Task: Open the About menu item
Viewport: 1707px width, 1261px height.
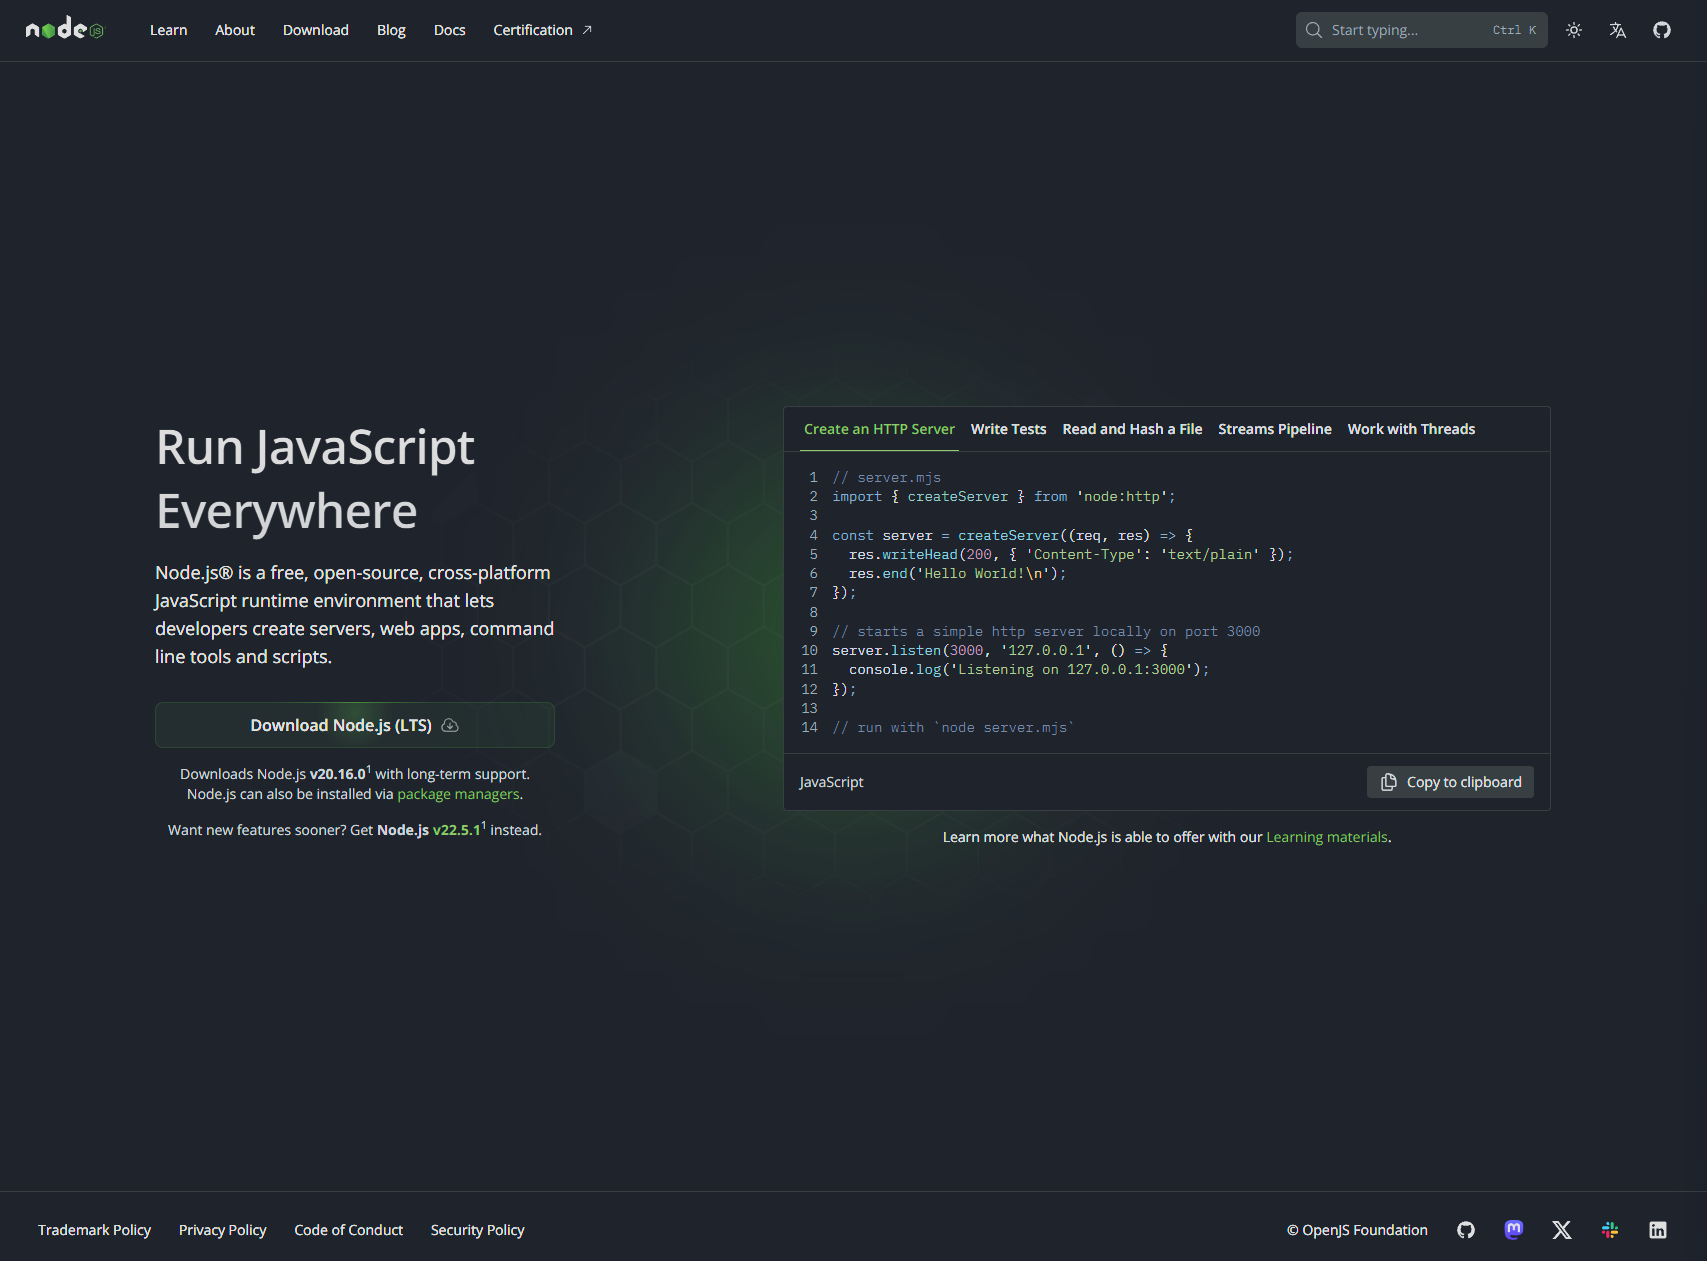Action: coord(235,30)
